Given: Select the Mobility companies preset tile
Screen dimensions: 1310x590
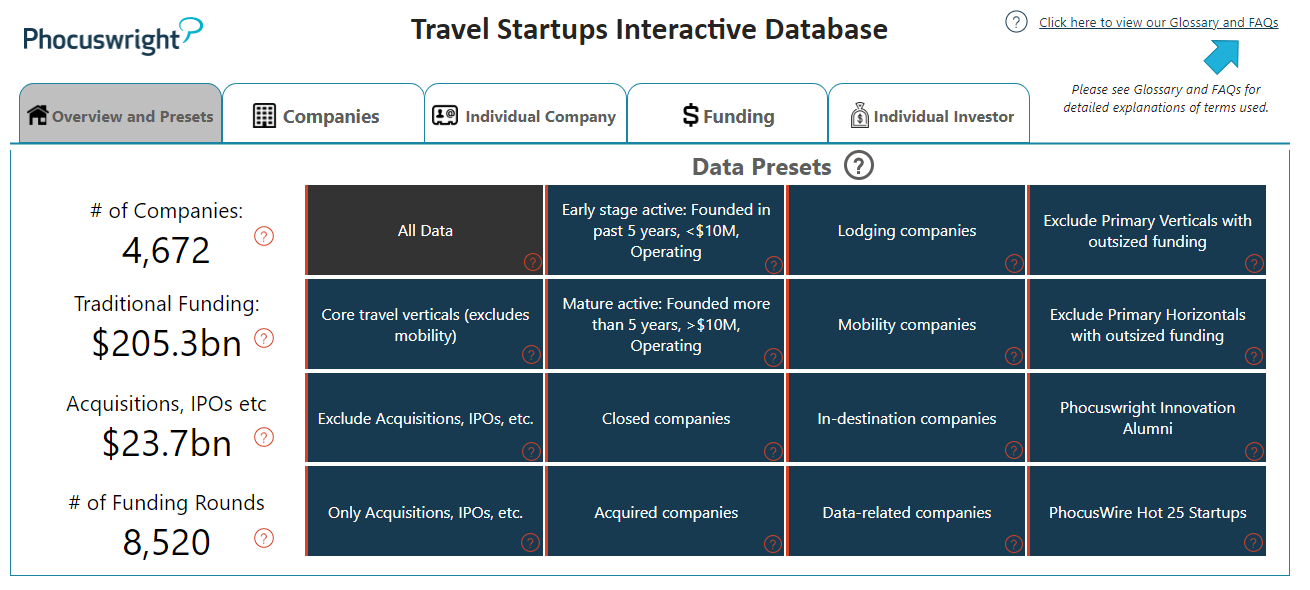Looking at the screenshot, I should (x=906, y=323).
